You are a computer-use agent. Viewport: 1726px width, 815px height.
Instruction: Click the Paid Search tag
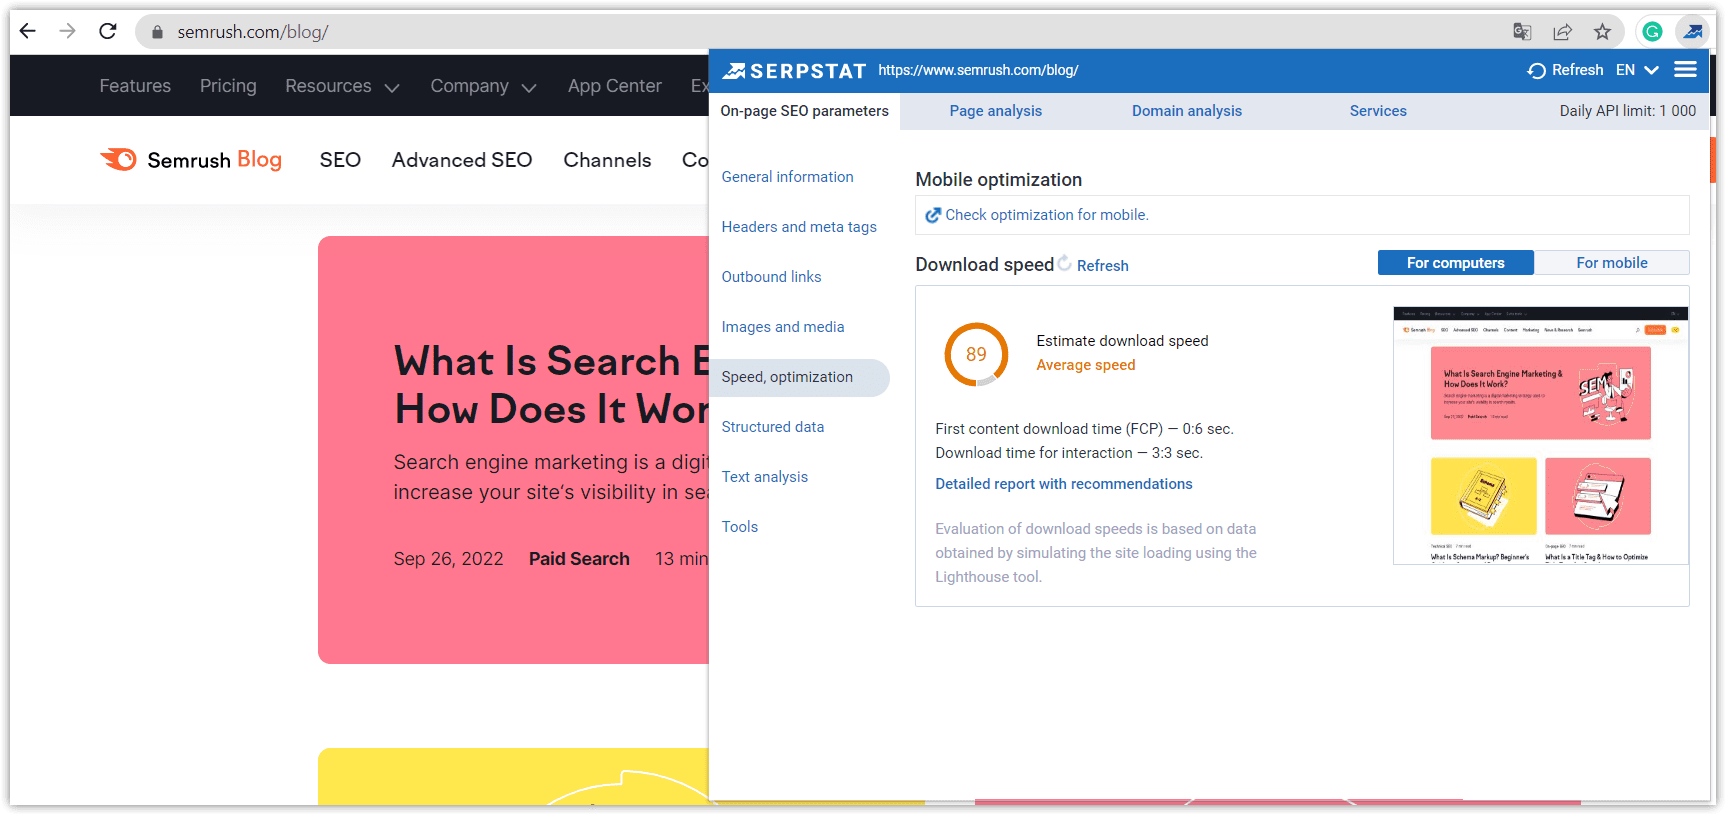[x=579, y=559]
